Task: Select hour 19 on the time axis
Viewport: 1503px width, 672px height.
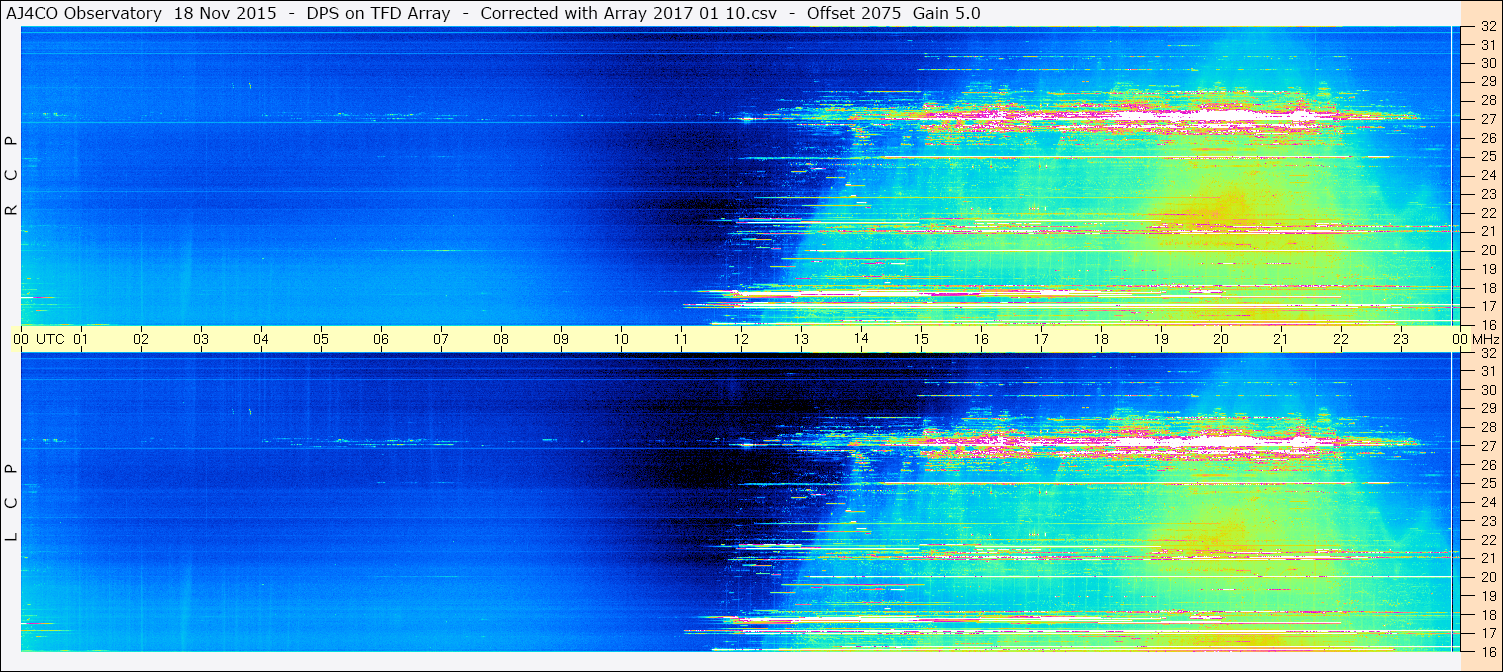Action: 1161,339
